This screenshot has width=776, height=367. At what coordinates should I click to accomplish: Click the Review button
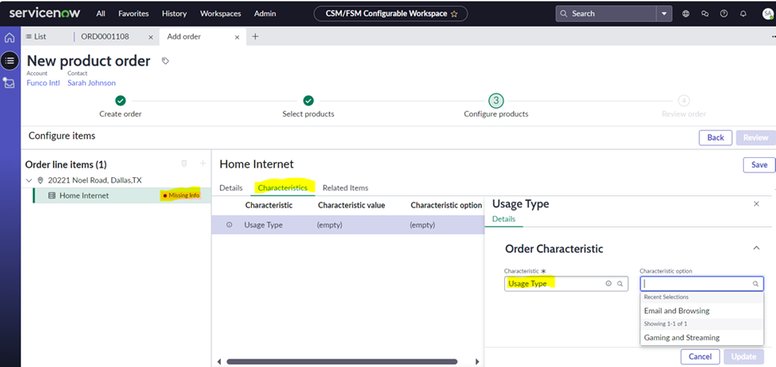pos(756,138)
